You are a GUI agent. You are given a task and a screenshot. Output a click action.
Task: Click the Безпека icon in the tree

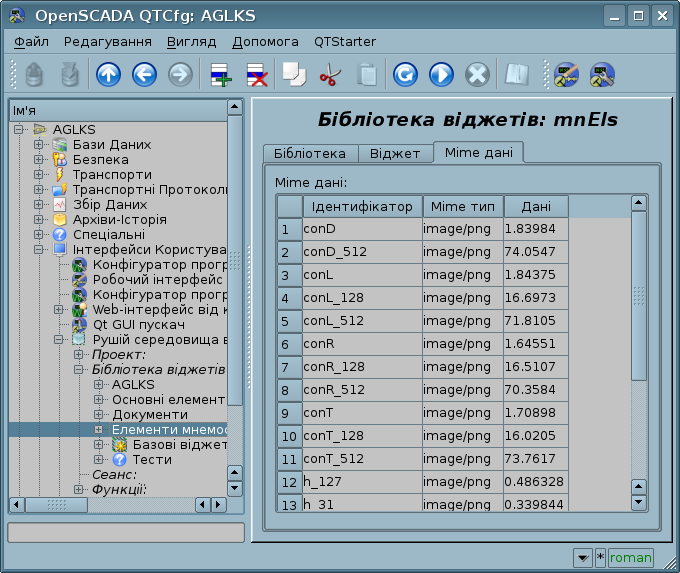(59, 160)
